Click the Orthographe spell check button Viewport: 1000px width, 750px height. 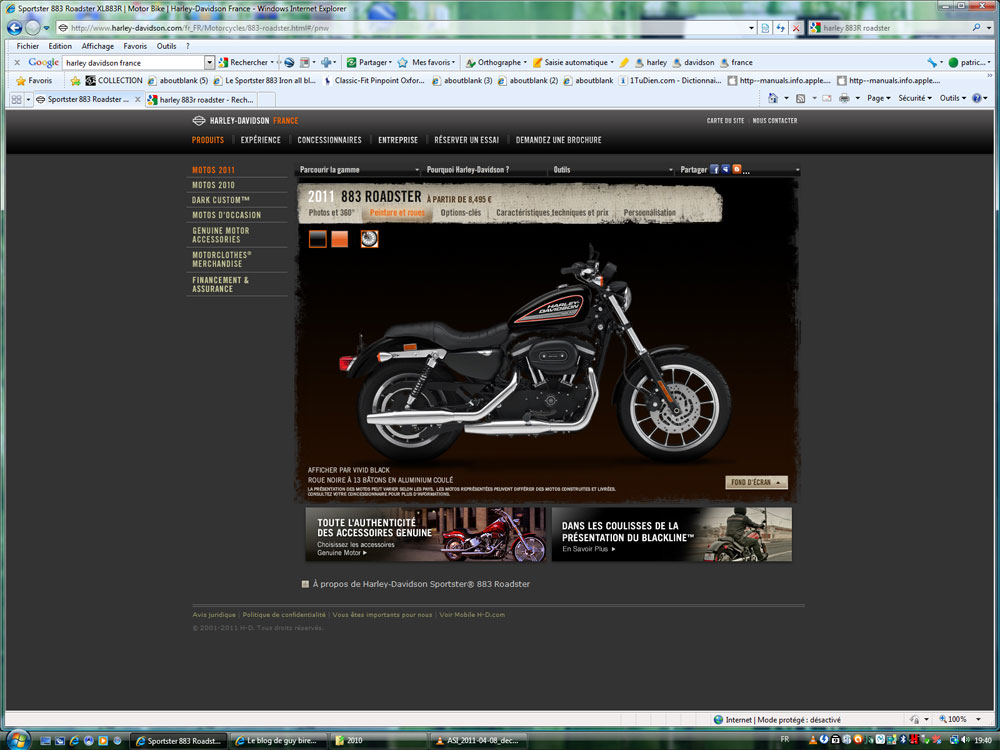pyautogui.click(x=496, y=62)
